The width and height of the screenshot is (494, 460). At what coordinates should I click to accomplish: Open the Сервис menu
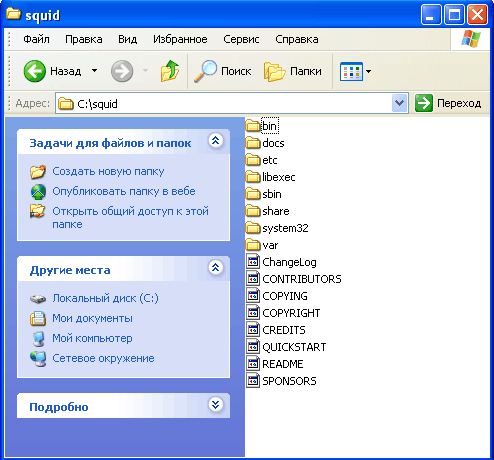[241, 39]
